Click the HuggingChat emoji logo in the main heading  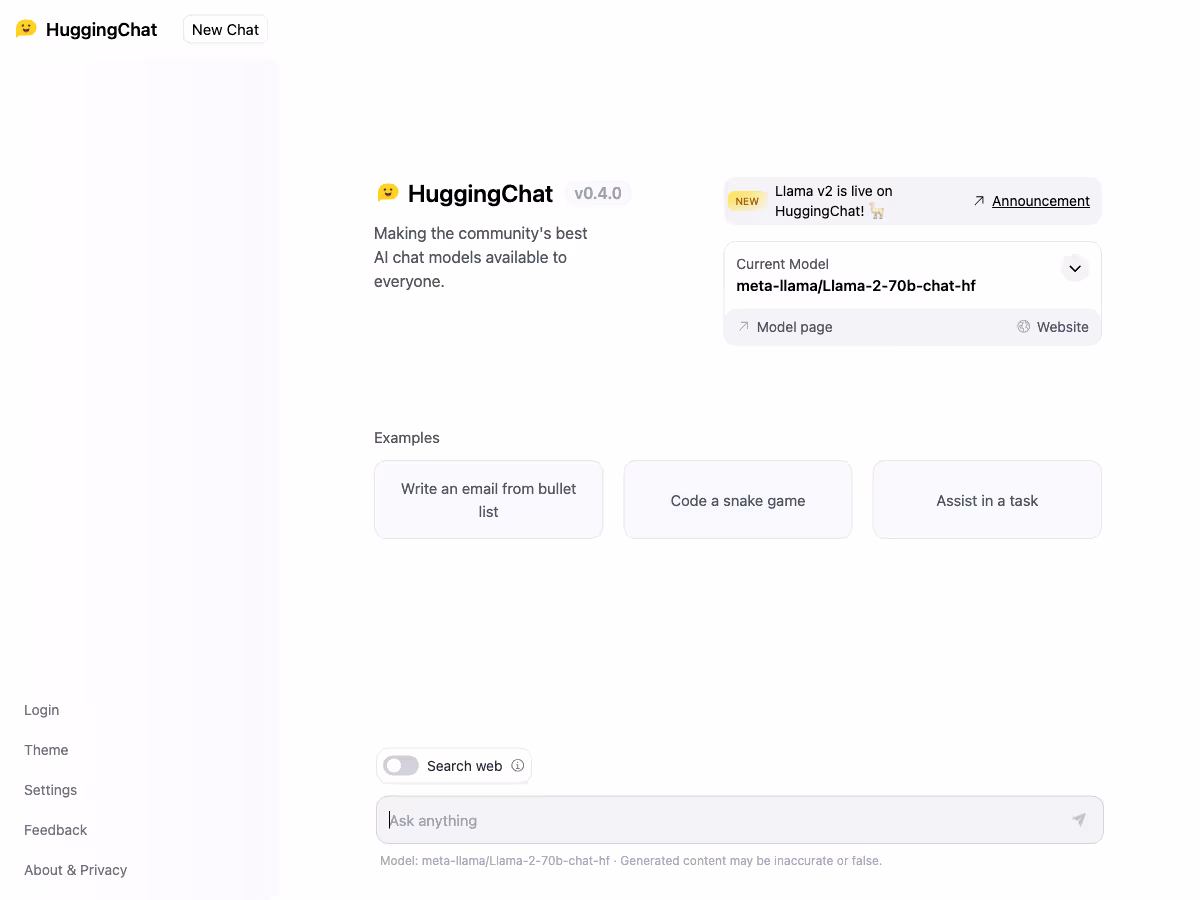(387, 192)
